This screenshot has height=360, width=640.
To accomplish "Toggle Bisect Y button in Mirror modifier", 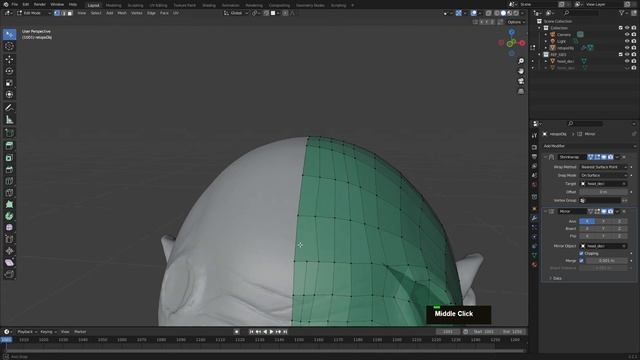I will 603,229.
